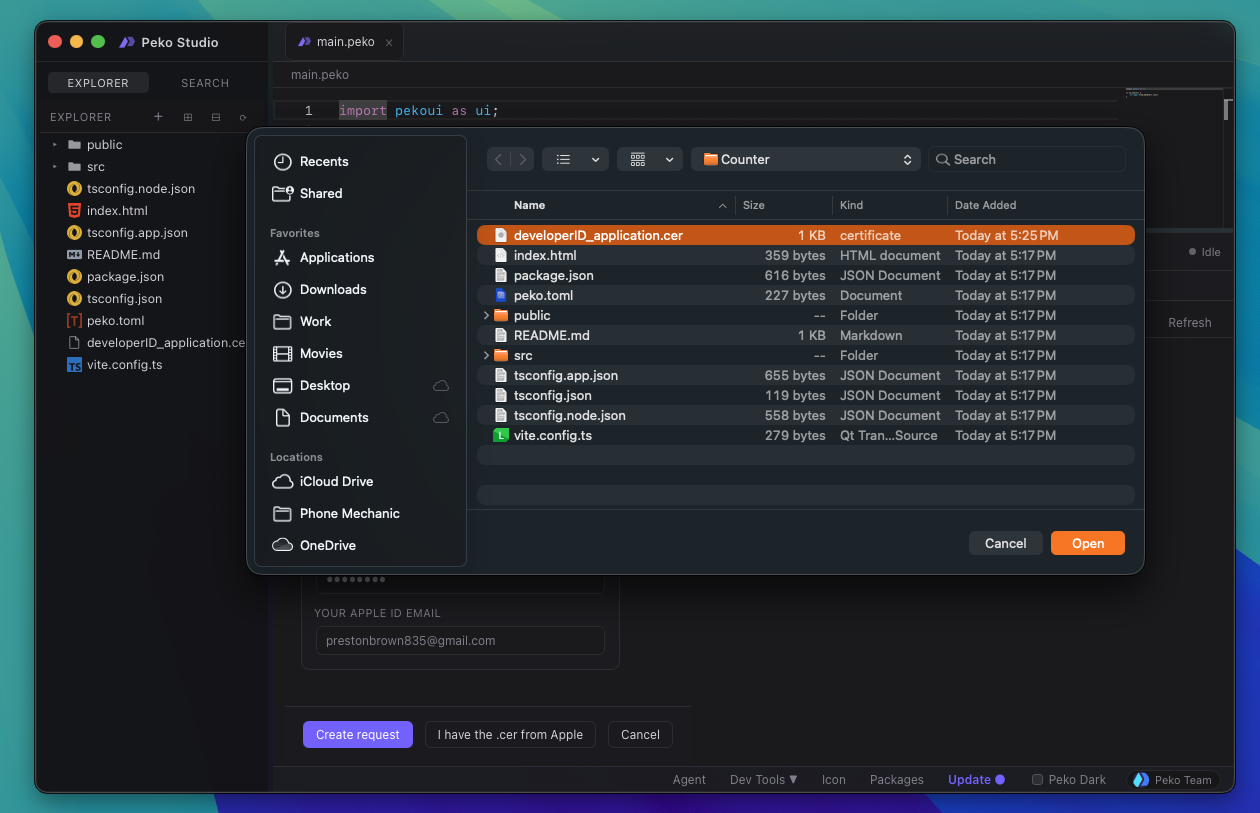Click the new file plus icon in Explorer
This screenshot has width=1260, height=813.
tap(158, 117)
